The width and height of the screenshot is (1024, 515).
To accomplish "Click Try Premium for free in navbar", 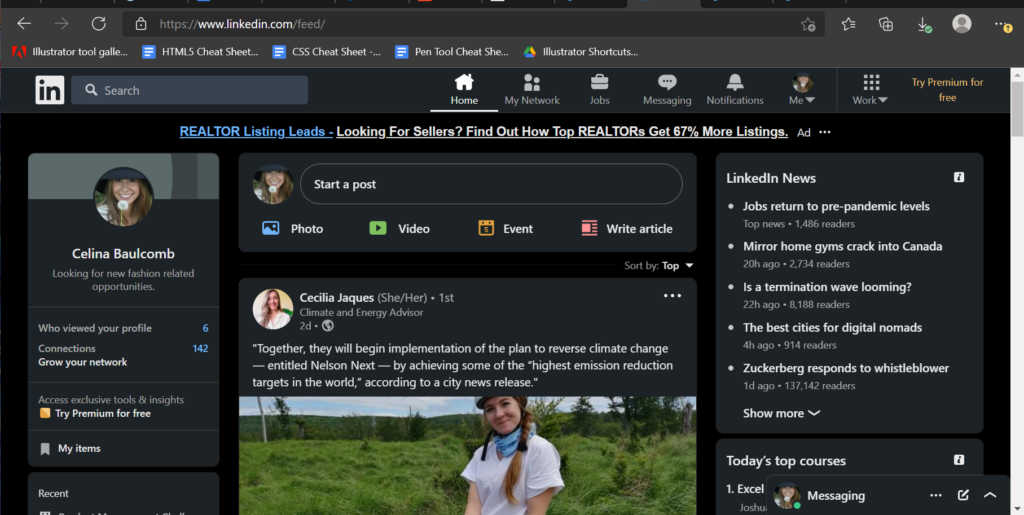I will click(x=948, y=90).
